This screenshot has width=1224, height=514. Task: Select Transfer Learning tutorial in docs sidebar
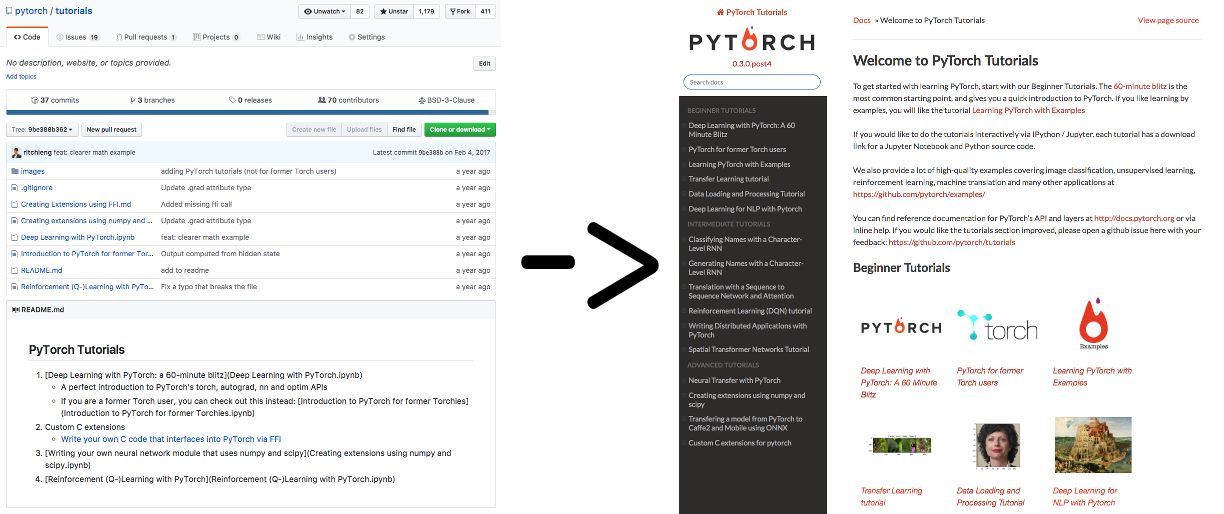tap(729, 179)
